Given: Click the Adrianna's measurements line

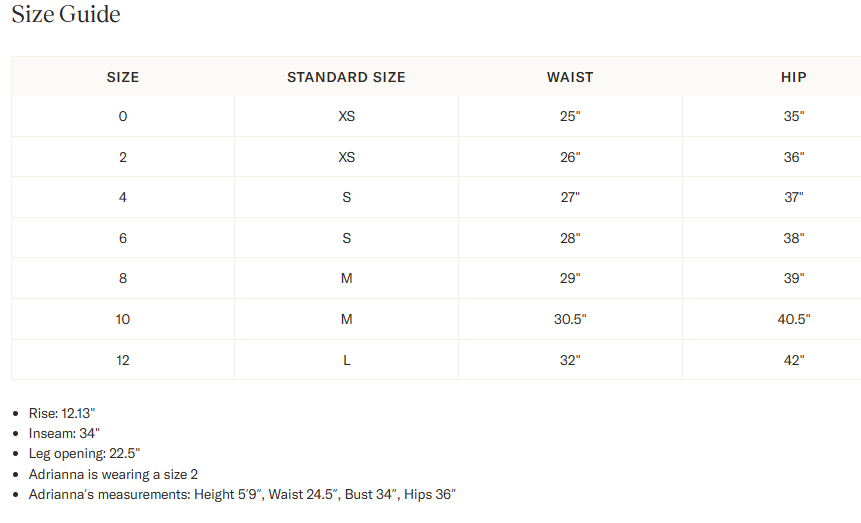Looking at the screenshot, I should tap(242, 494).
